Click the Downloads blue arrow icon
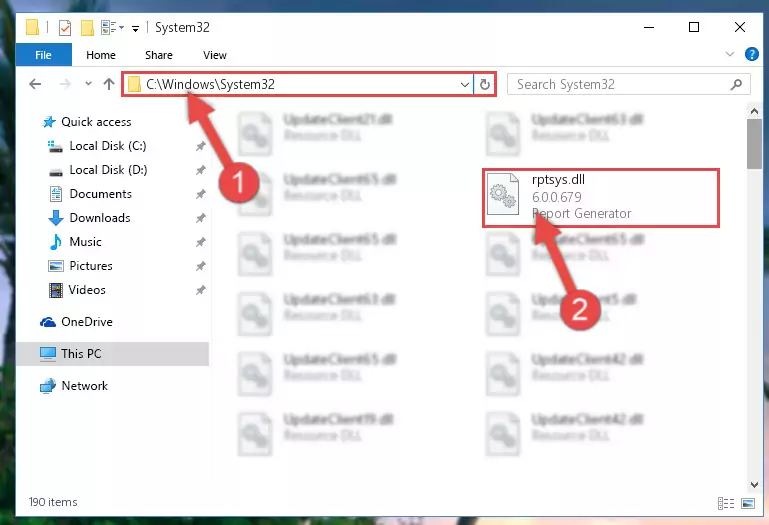Image resolution: width=769 pixels, height=525 pixels. click(55, 218)
